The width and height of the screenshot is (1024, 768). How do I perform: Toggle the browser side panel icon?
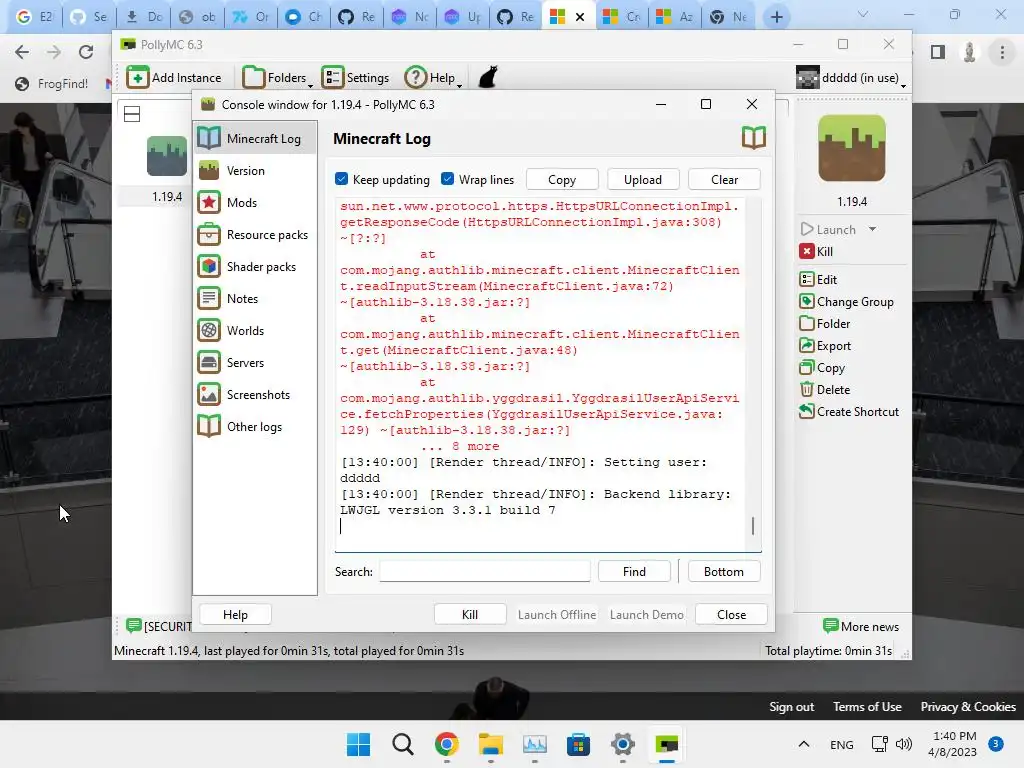pos(938,52)
